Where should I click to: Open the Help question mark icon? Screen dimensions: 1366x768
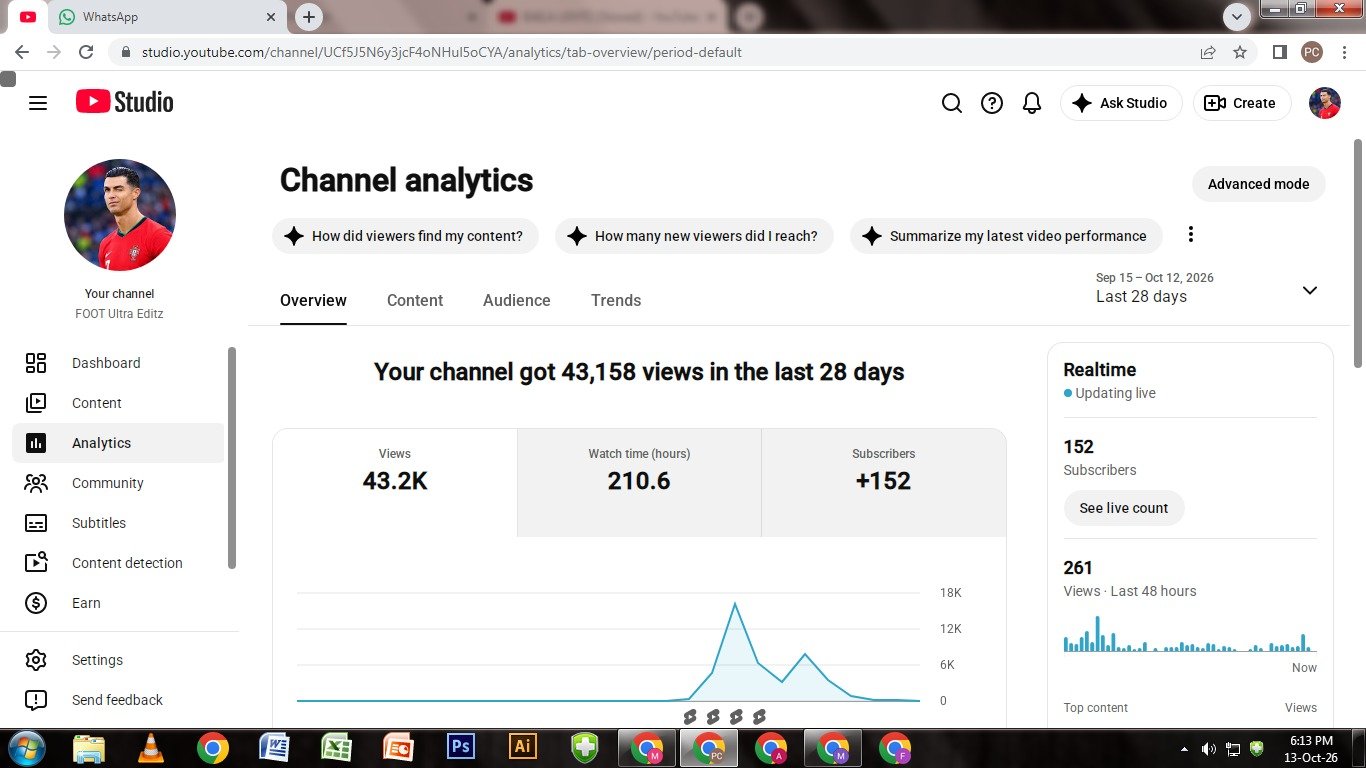(992, 103)
